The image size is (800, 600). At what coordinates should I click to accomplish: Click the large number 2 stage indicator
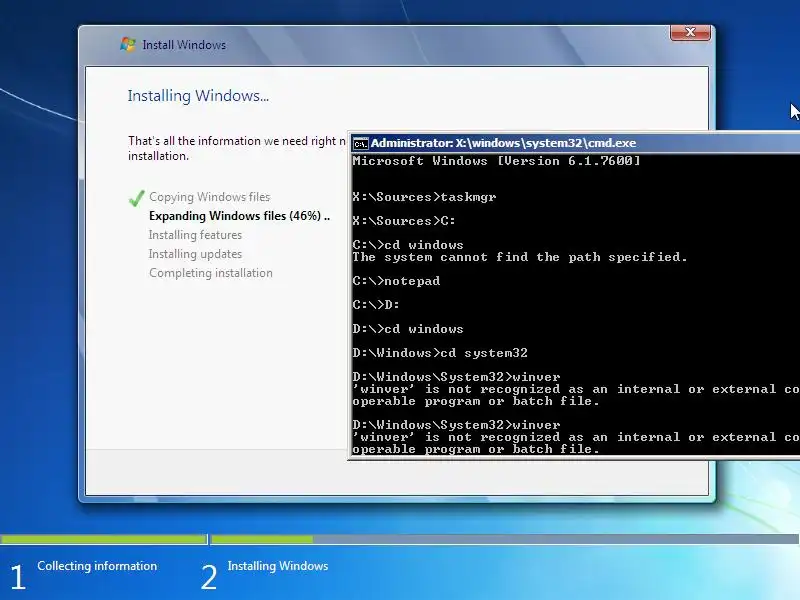[209, 578]
